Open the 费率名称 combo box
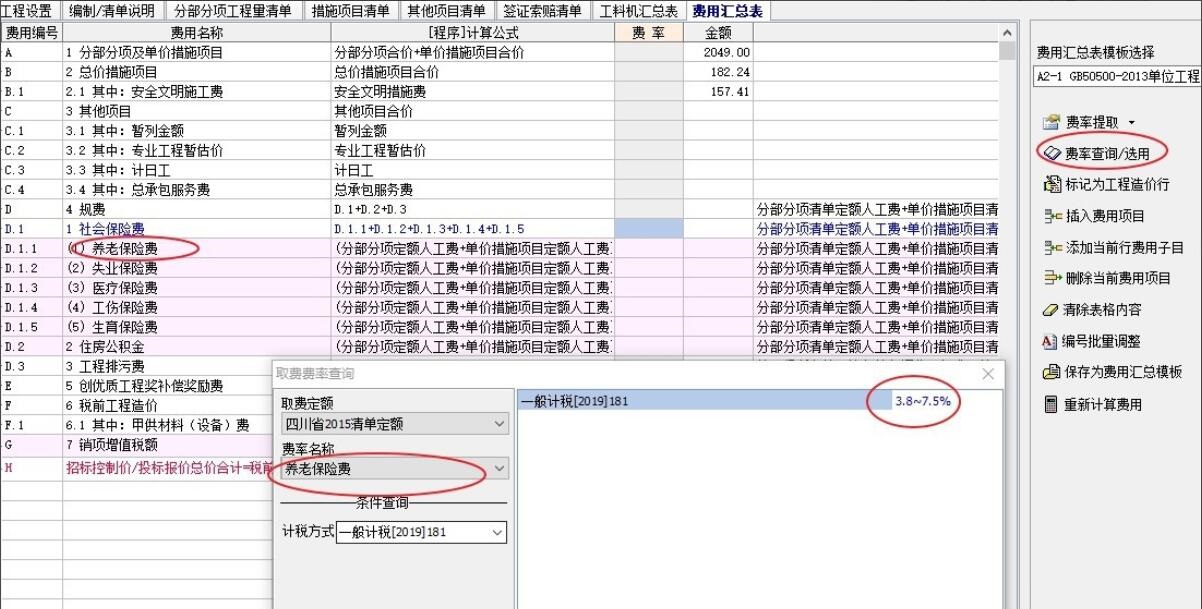The image size is (1202, 609). coord(395,468)
